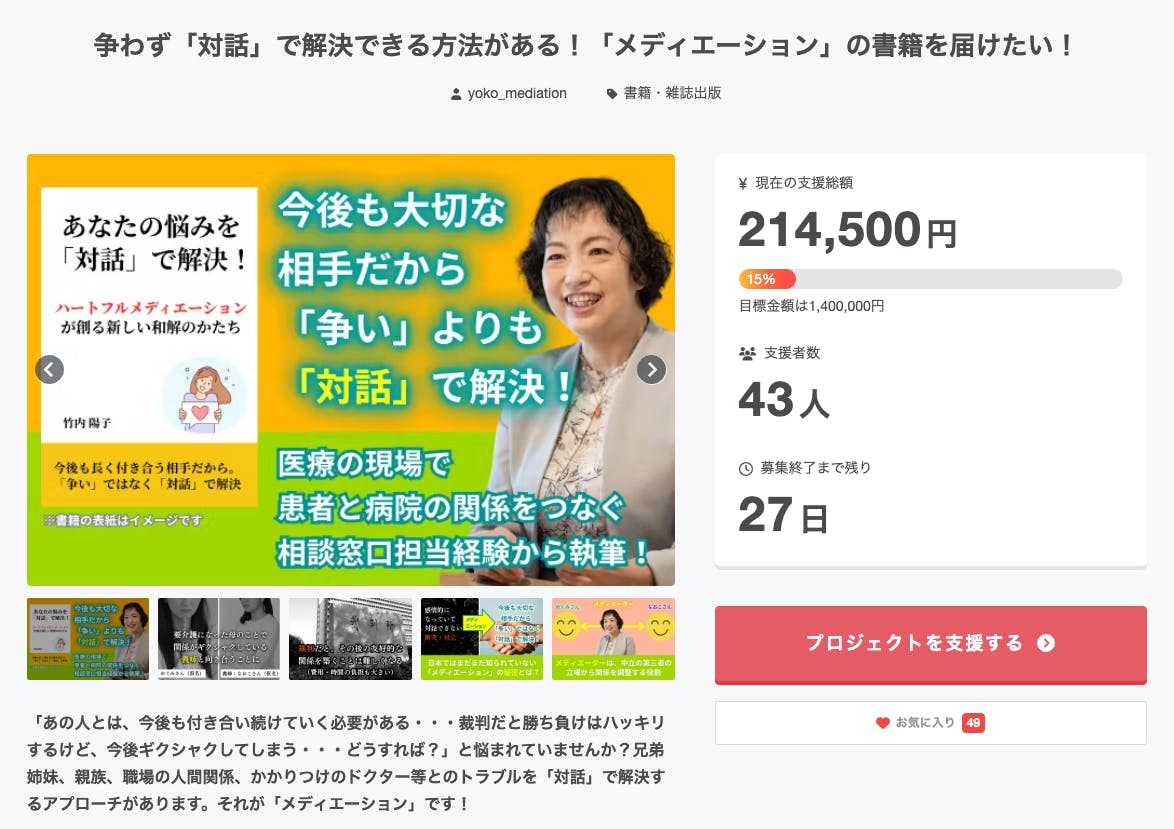Add project to お気に入り favorites
This screenshot has height=829, width=1174.
point(931,723)
